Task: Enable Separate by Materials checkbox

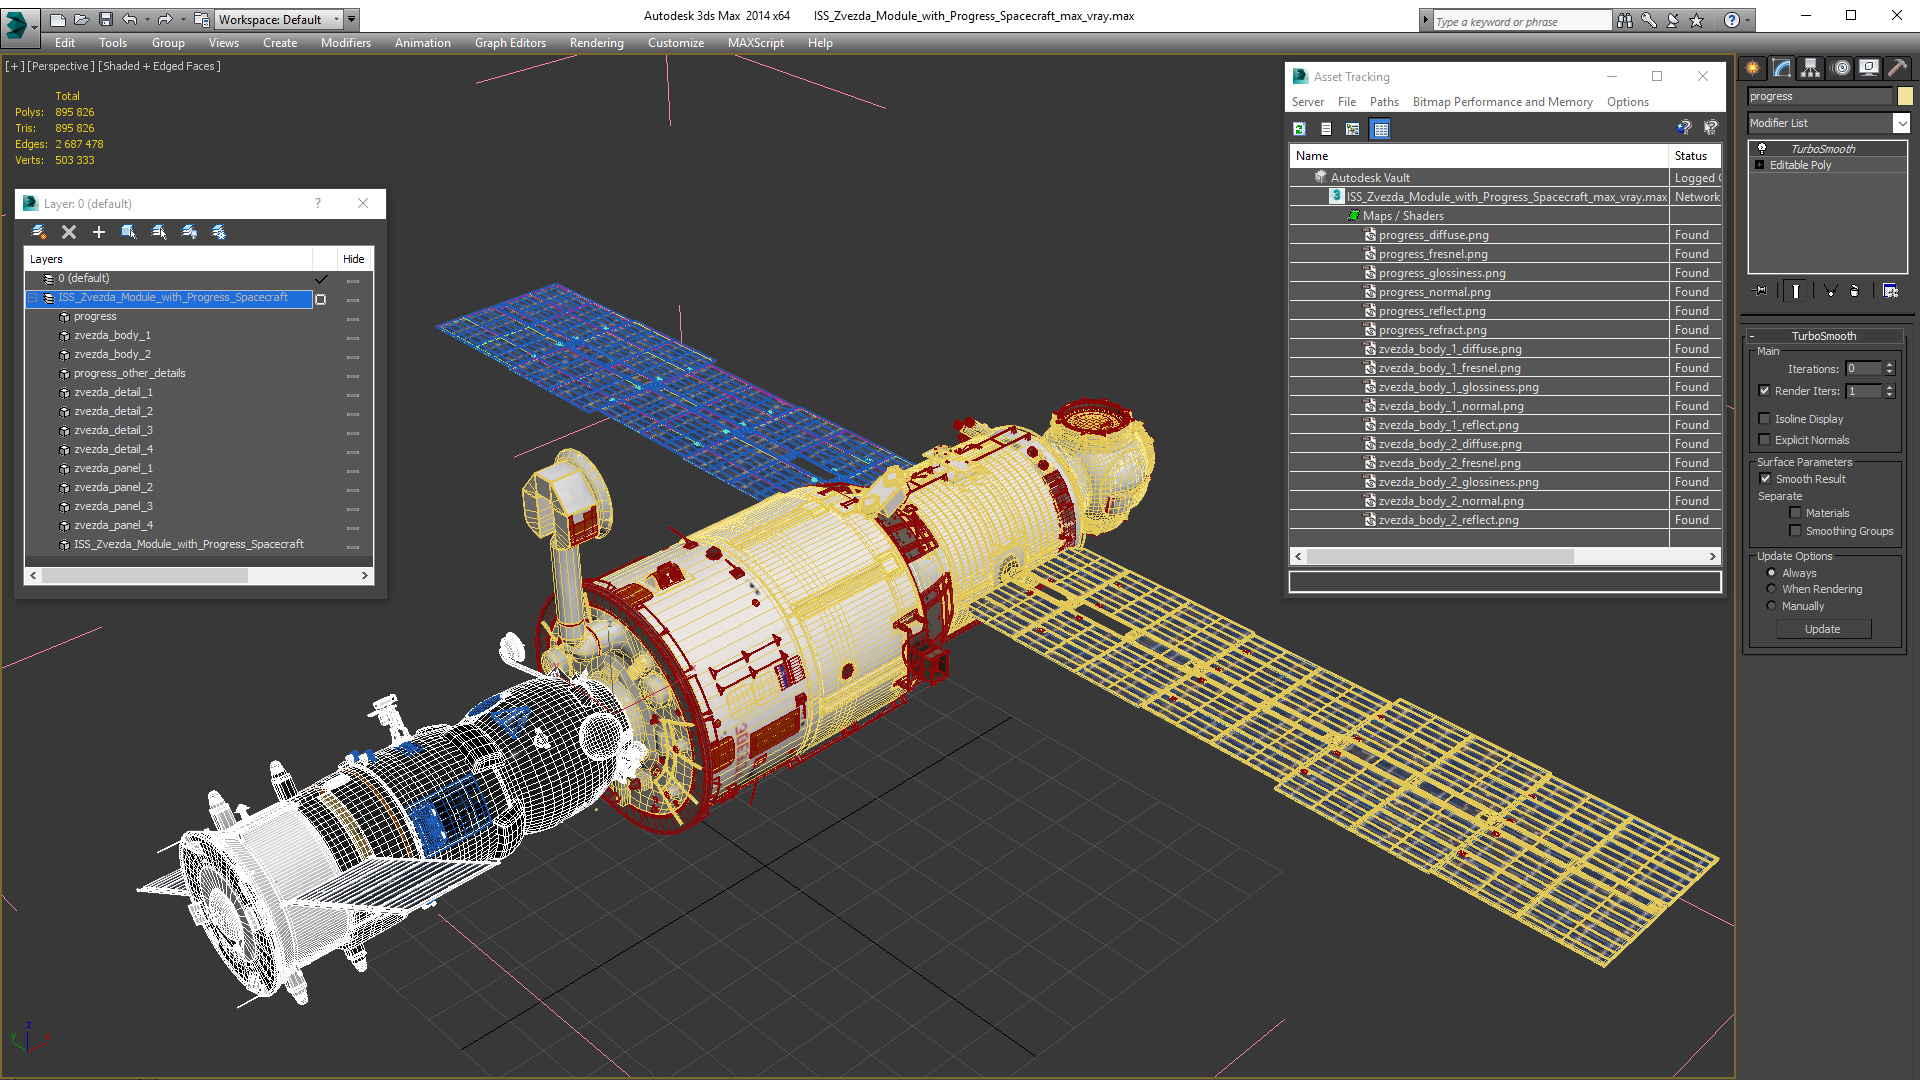Action: click(1795, 513)
